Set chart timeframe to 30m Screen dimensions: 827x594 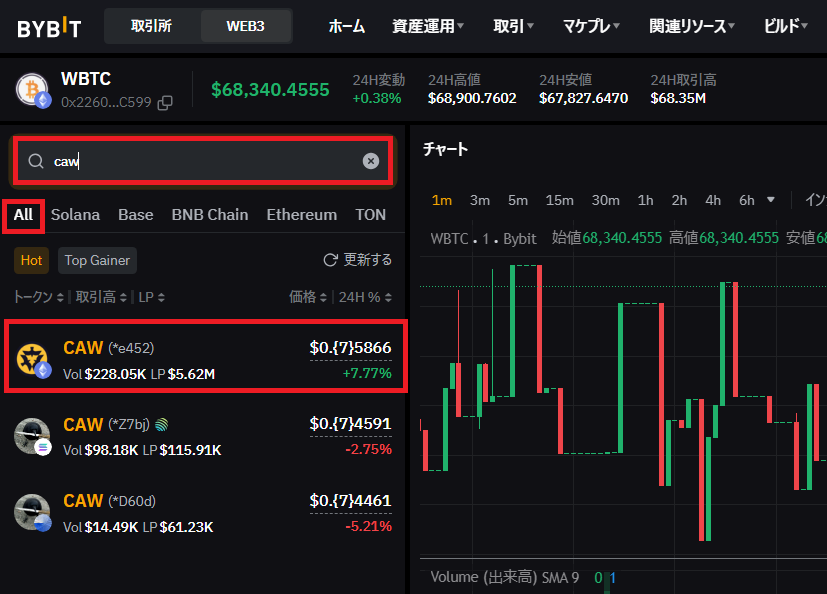605,200
